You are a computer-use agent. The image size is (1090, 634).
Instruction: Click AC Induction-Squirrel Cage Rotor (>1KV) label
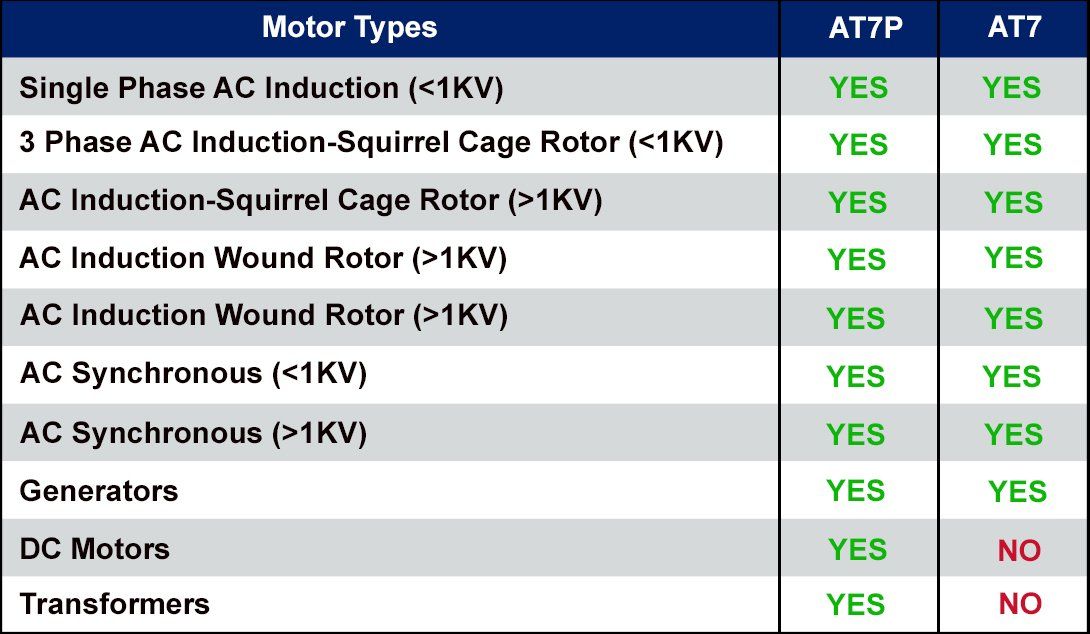coord(311,200)
